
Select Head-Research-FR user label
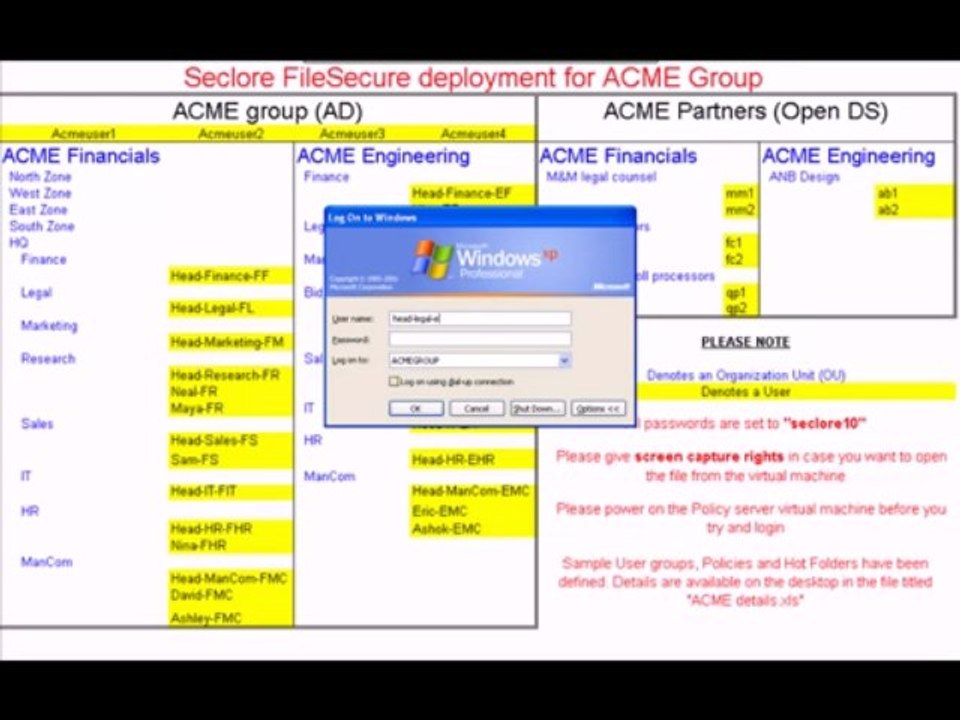pyautogui.click(x=225, y=375)
